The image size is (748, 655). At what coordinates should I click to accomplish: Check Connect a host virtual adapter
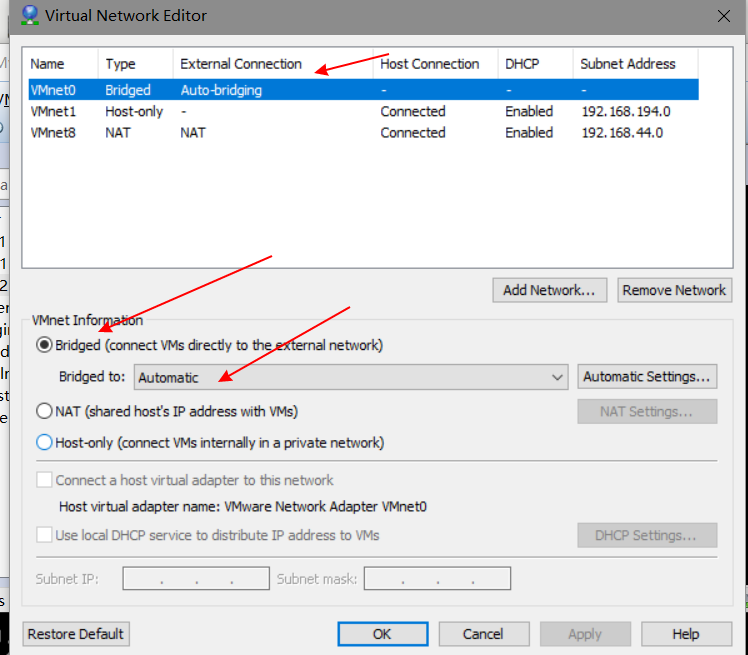click(x=44, y=480)
